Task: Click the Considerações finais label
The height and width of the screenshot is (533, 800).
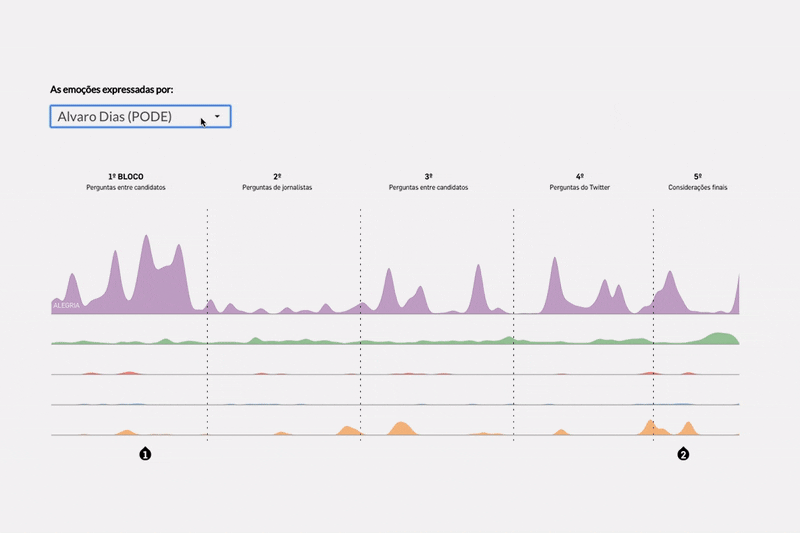Action: [x=698, y=188]
